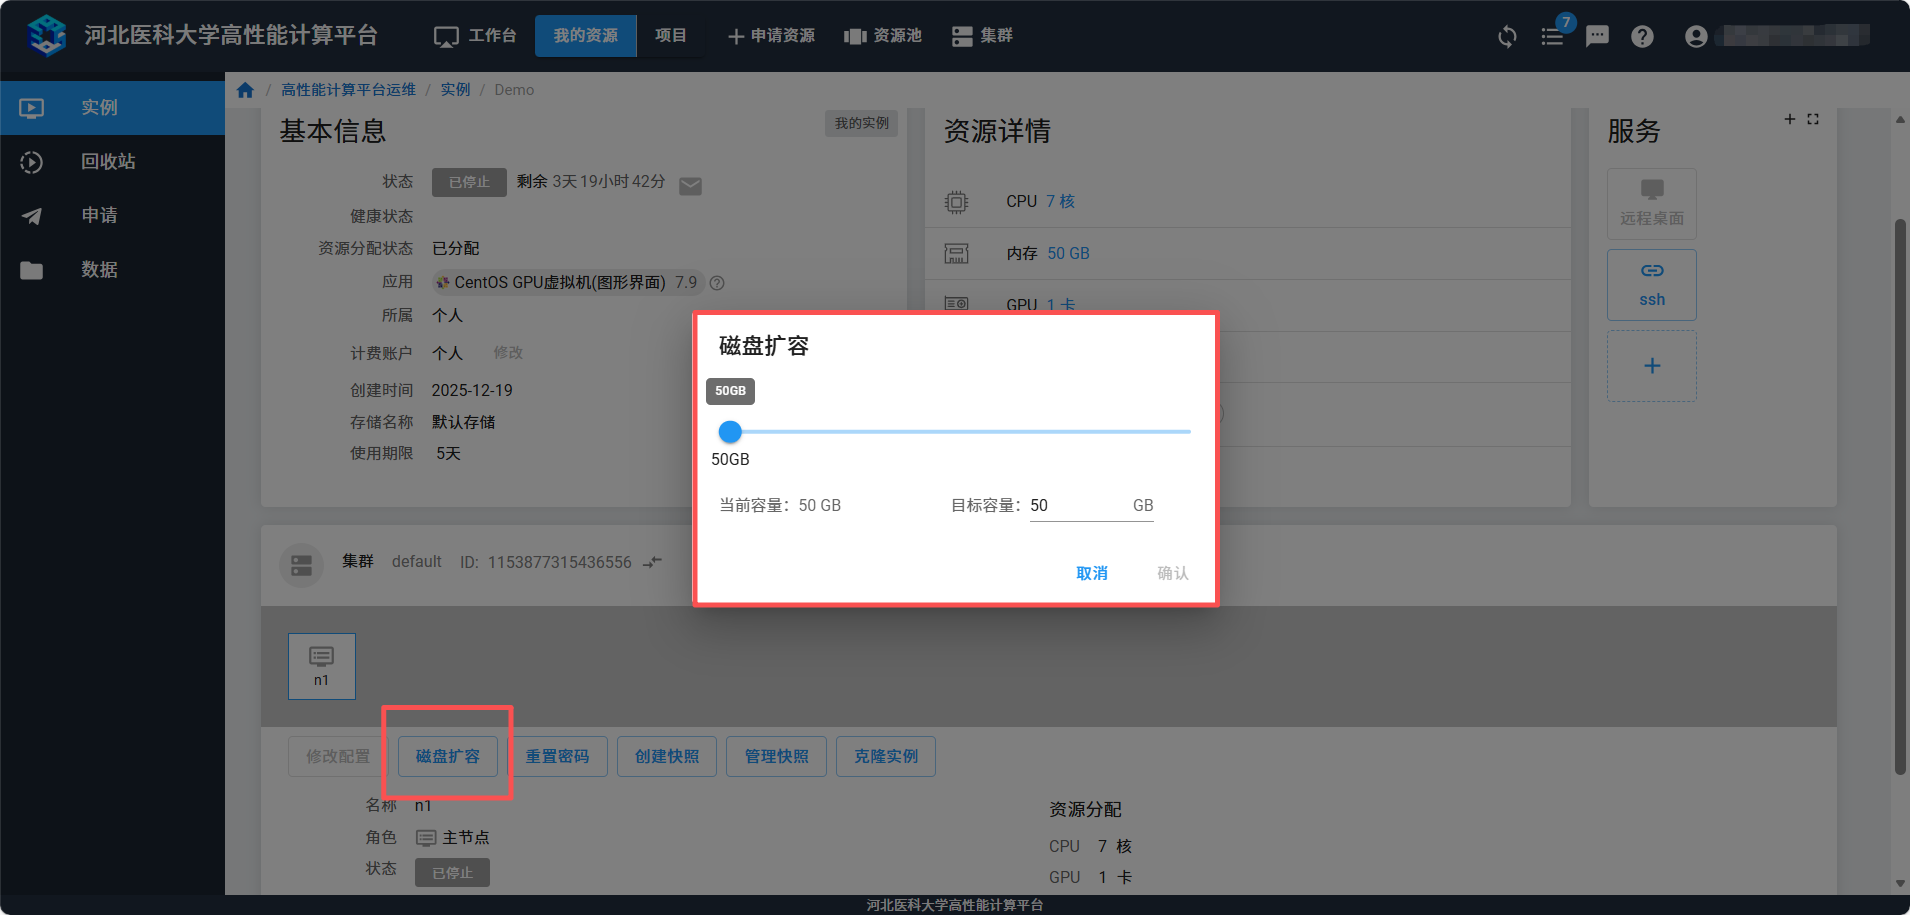Click the user account avatar icon
This screenshot has width=1910, height=915.
(x=1696, y=37)
